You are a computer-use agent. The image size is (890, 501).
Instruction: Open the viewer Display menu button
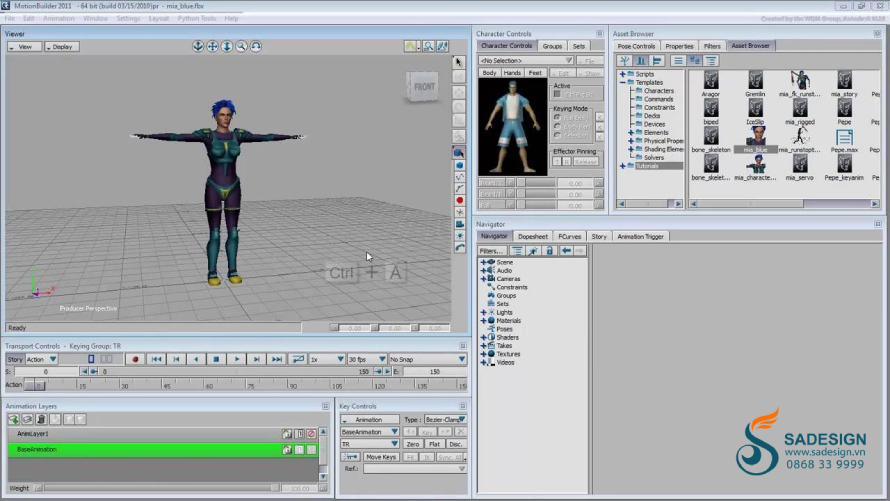click(61, 47)
